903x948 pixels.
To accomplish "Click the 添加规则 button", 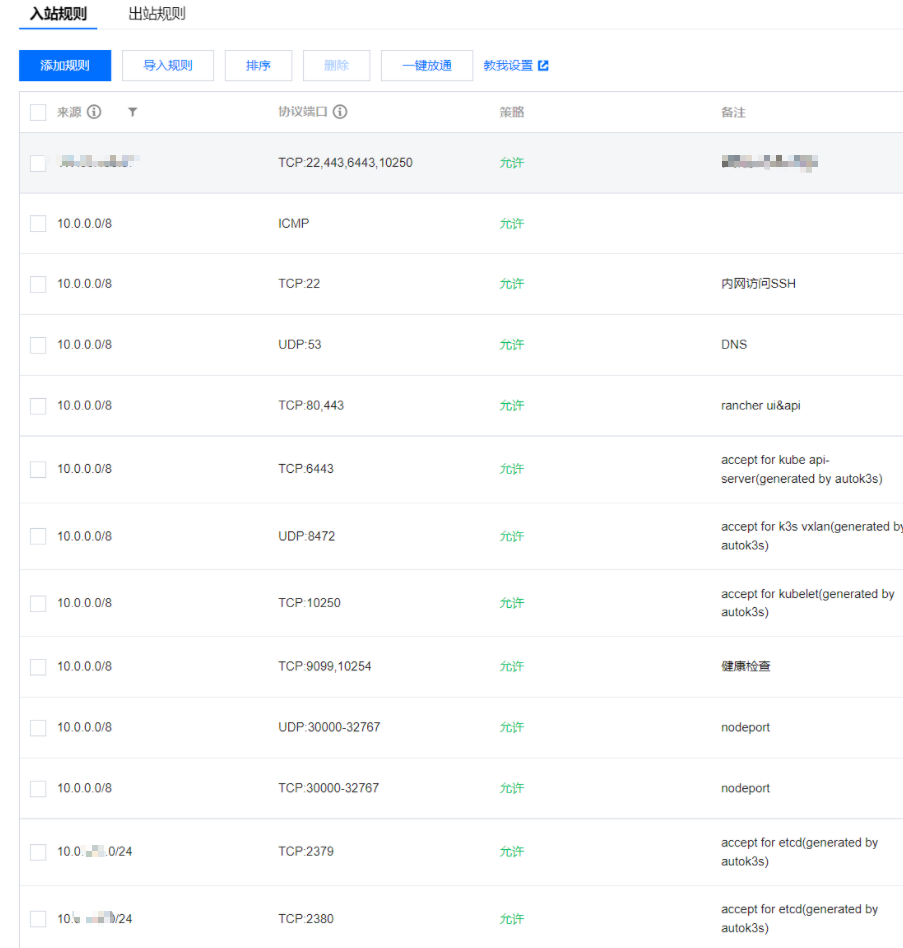I will [65, 65].
